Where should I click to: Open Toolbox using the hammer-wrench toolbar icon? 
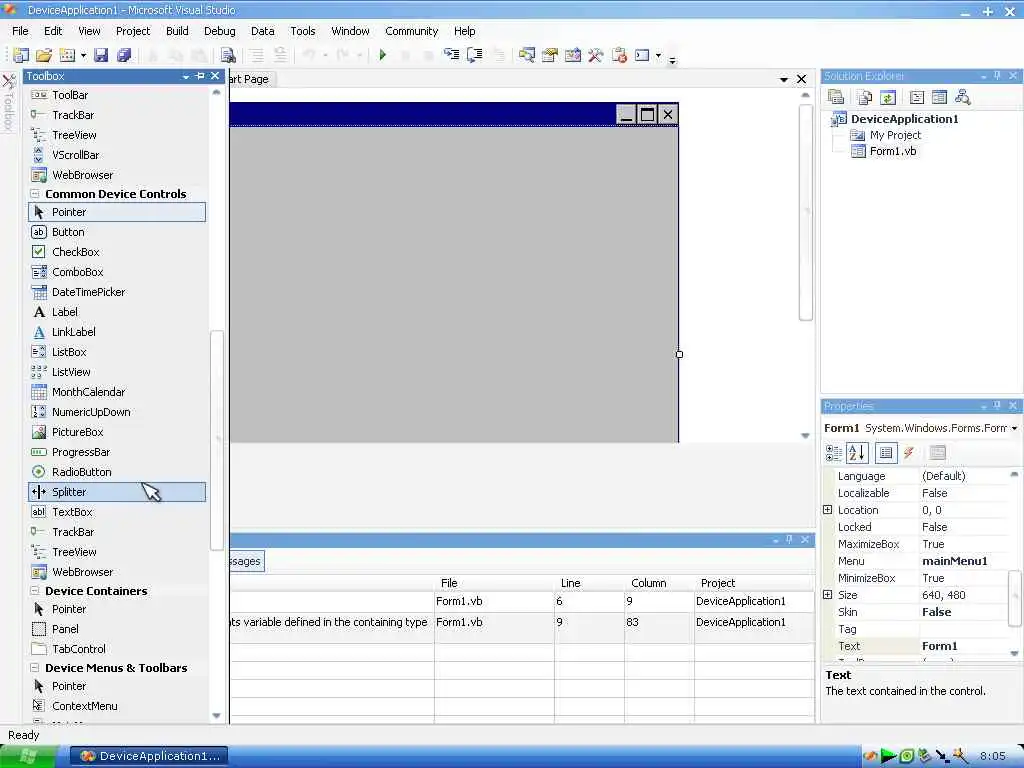(x=595, y=56)
